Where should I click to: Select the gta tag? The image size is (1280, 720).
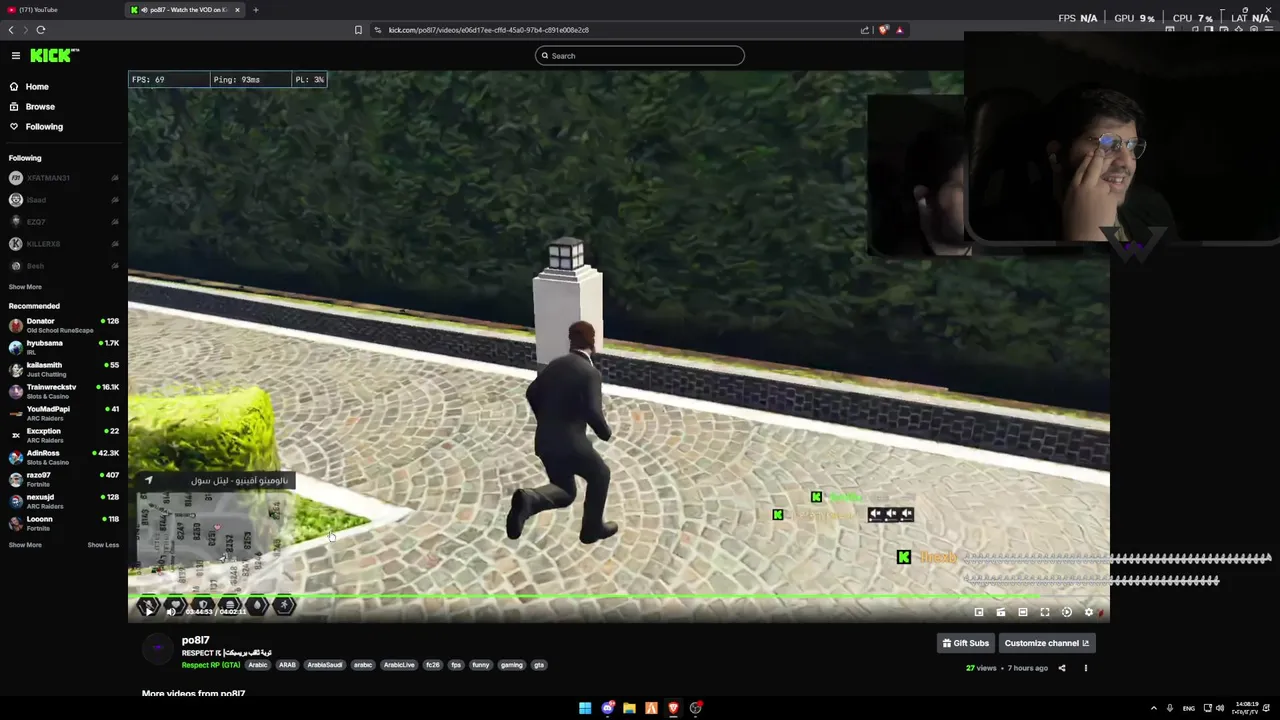[x=539, y=665]
